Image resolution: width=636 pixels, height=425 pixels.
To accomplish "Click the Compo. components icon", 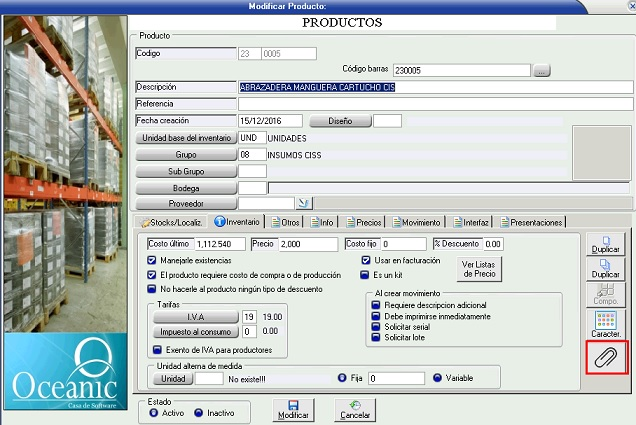I will tap(605, 291).
